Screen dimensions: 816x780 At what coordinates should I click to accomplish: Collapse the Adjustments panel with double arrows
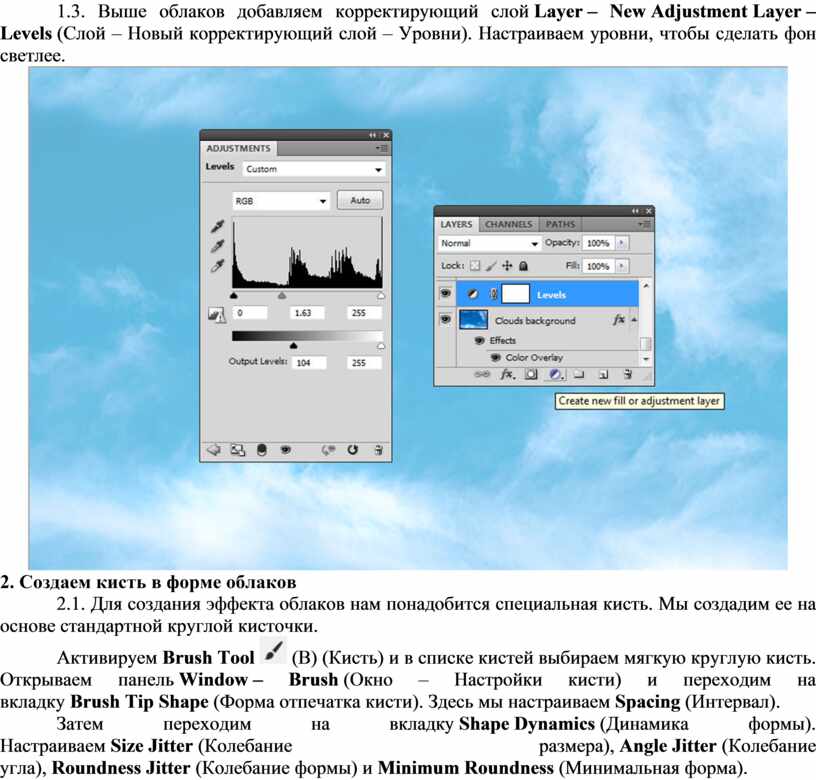(x=373, y=135)
